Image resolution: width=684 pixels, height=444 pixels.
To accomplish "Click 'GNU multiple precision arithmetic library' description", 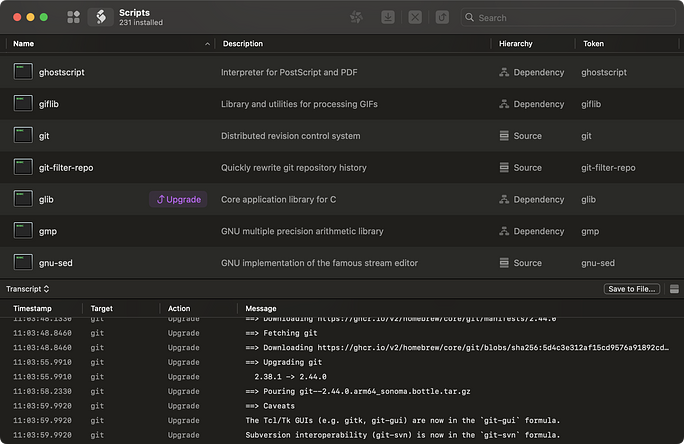I will 302,231.
